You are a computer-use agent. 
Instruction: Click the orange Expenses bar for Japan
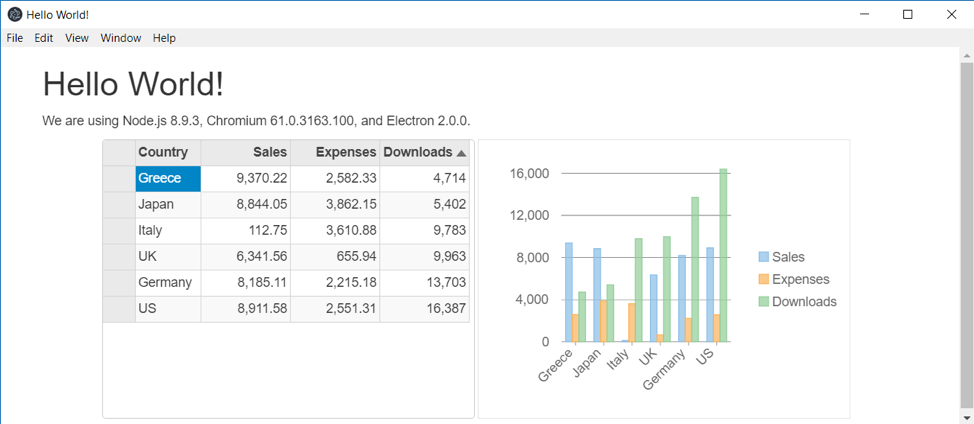coord(604,321)
